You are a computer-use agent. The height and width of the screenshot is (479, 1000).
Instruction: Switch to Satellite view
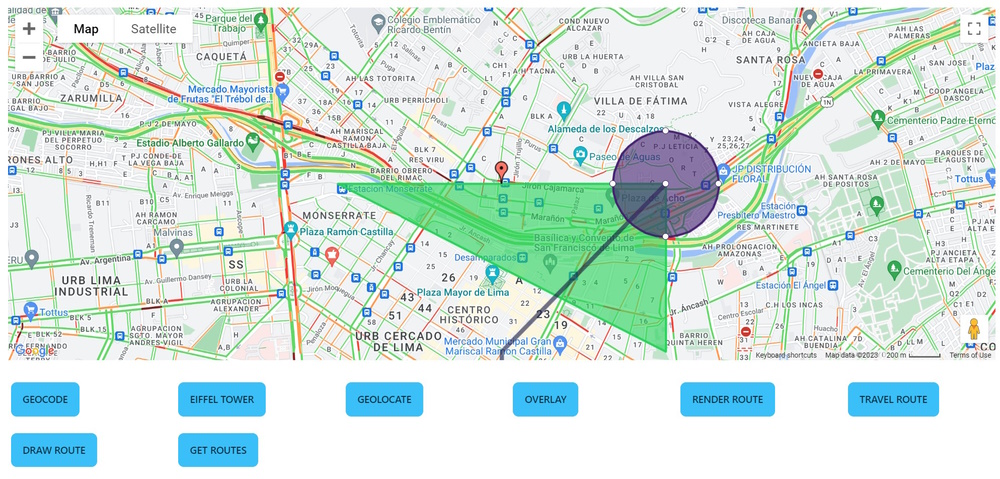pos(154,29)
